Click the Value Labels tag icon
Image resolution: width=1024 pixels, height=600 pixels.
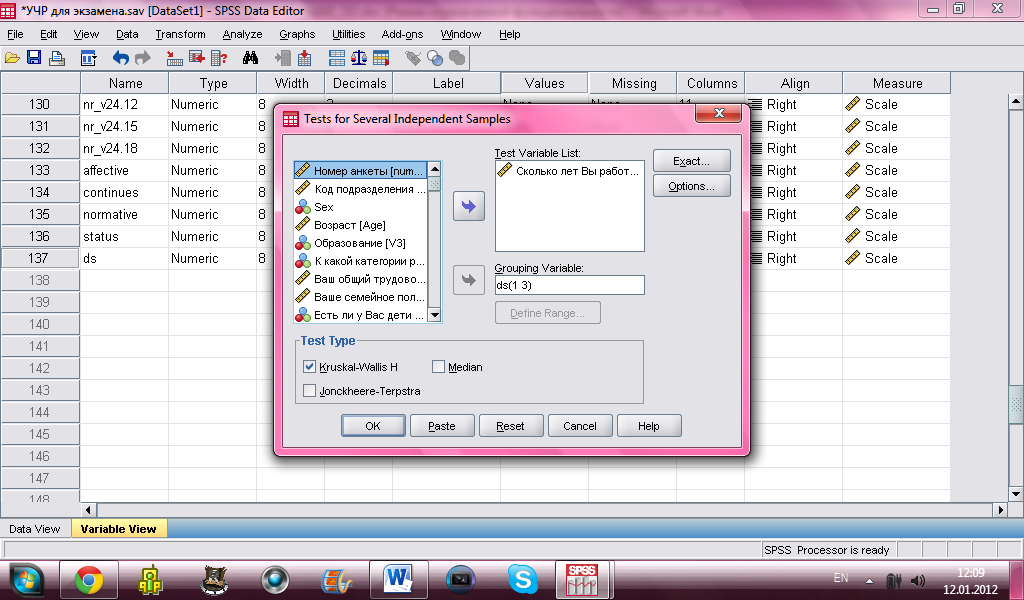coord(413,58)
